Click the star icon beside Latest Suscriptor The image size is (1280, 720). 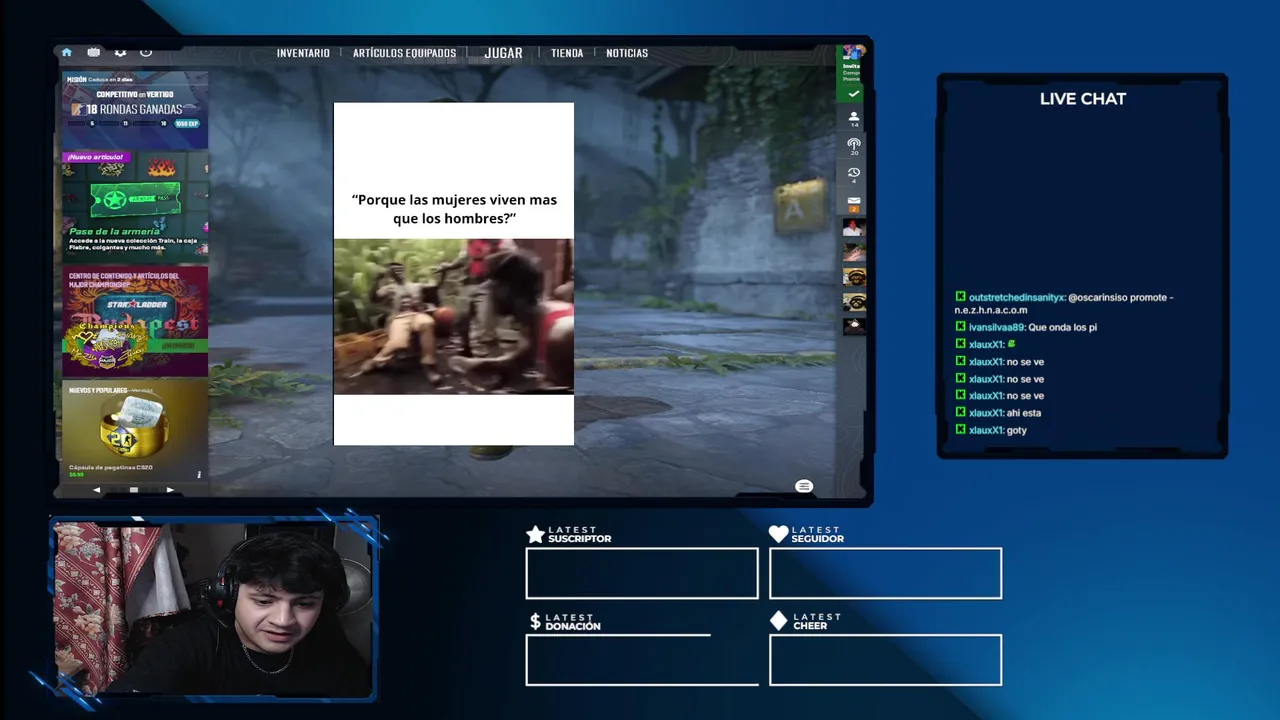tap(535, 535)
